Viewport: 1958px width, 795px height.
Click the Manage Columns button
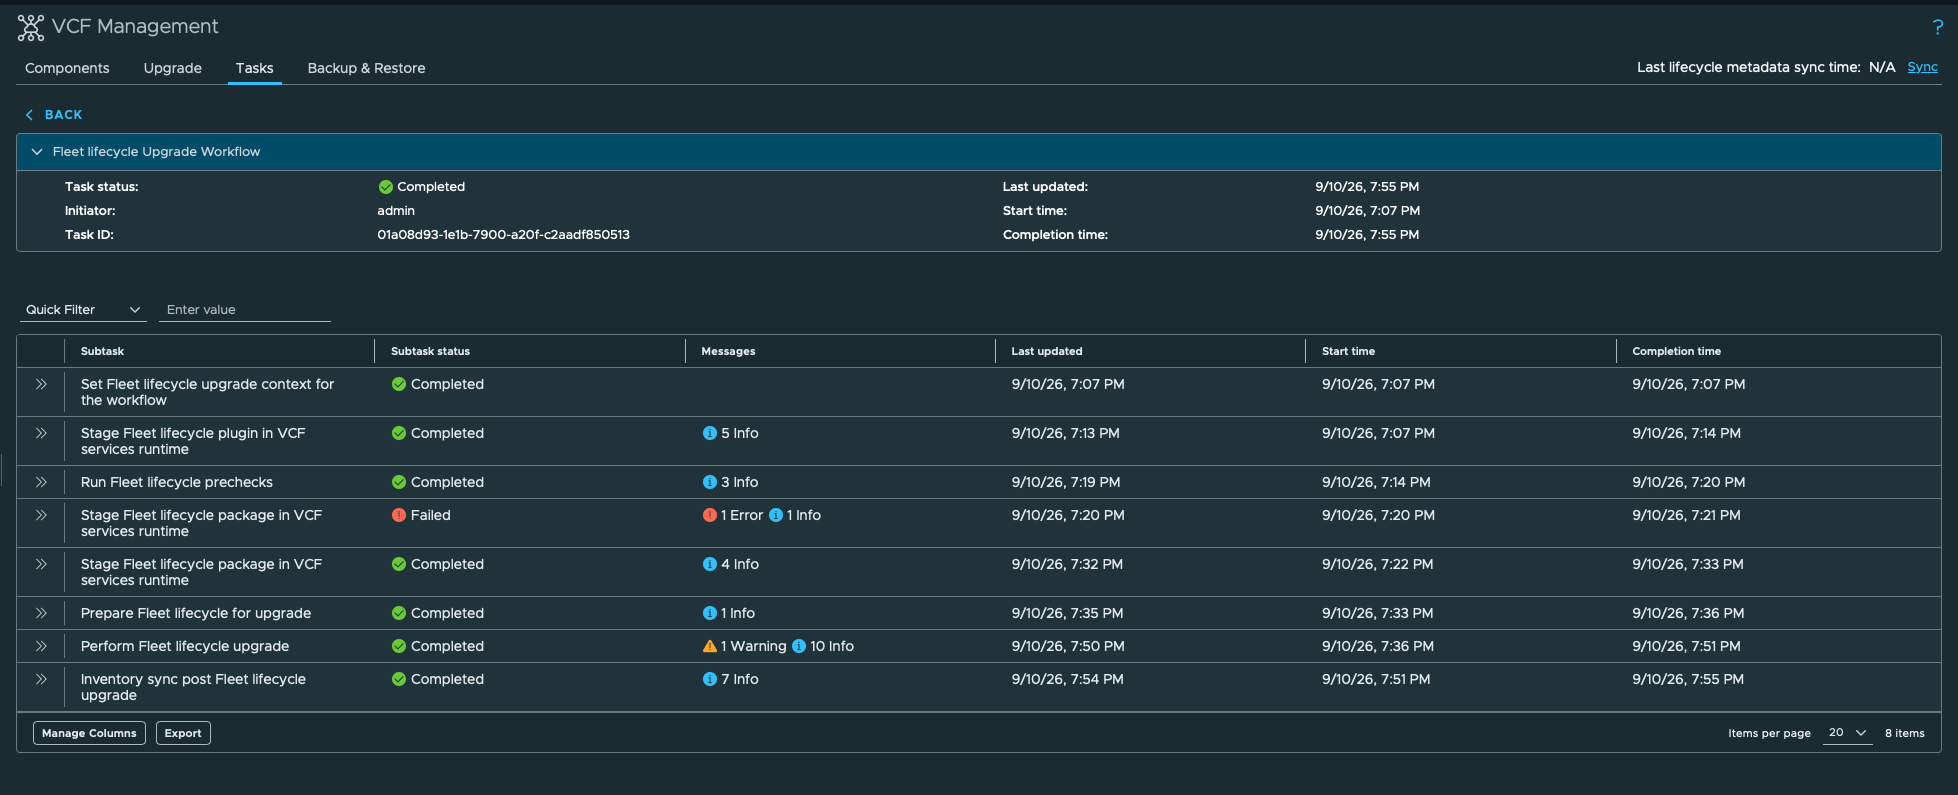[x=89, y=733]
